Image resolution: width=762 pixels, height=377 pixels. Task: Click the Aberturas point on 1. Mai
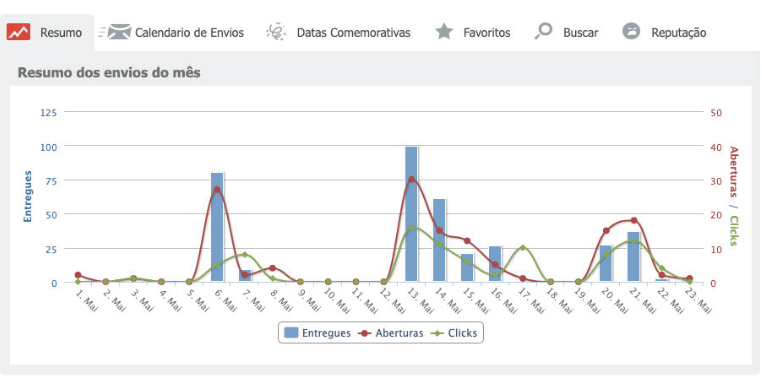tap(78, 275)
